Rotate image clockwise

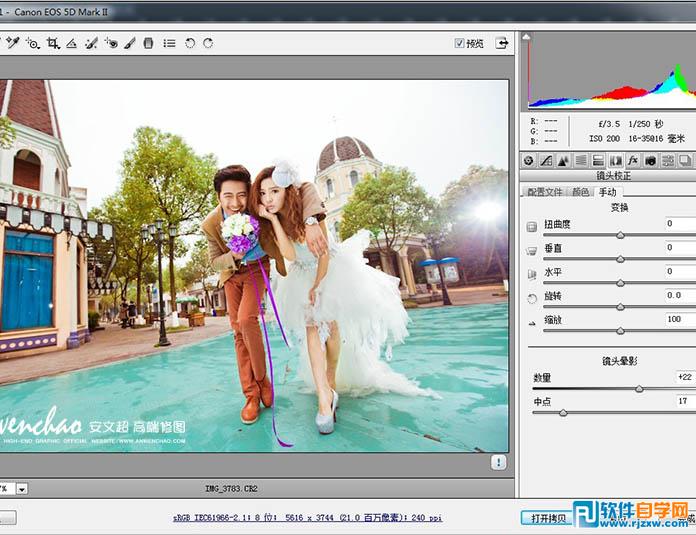pos(208,43)
